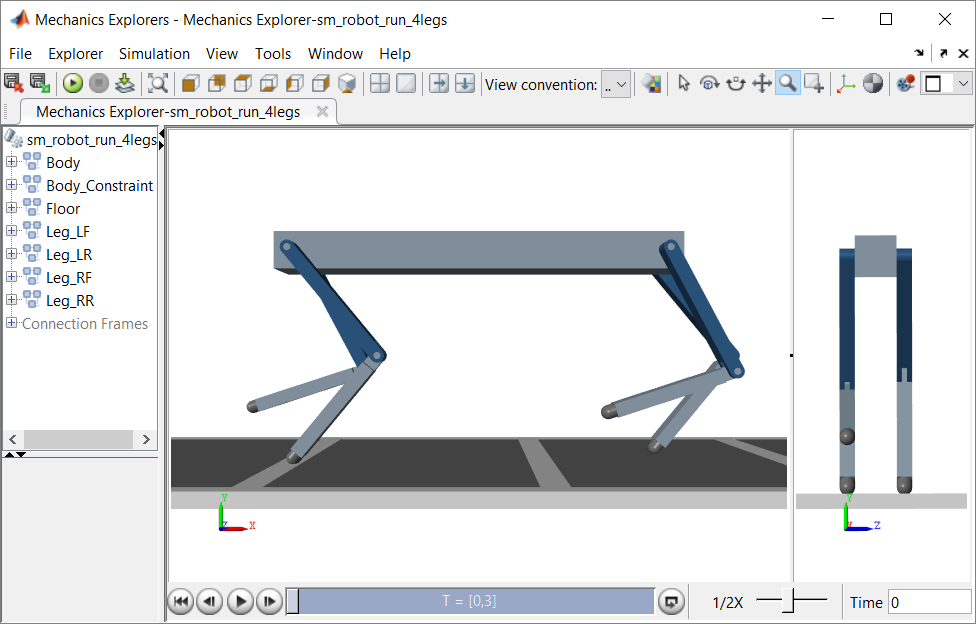
Task: Choose the Zoom to region box tool
Action: [814, 83]
